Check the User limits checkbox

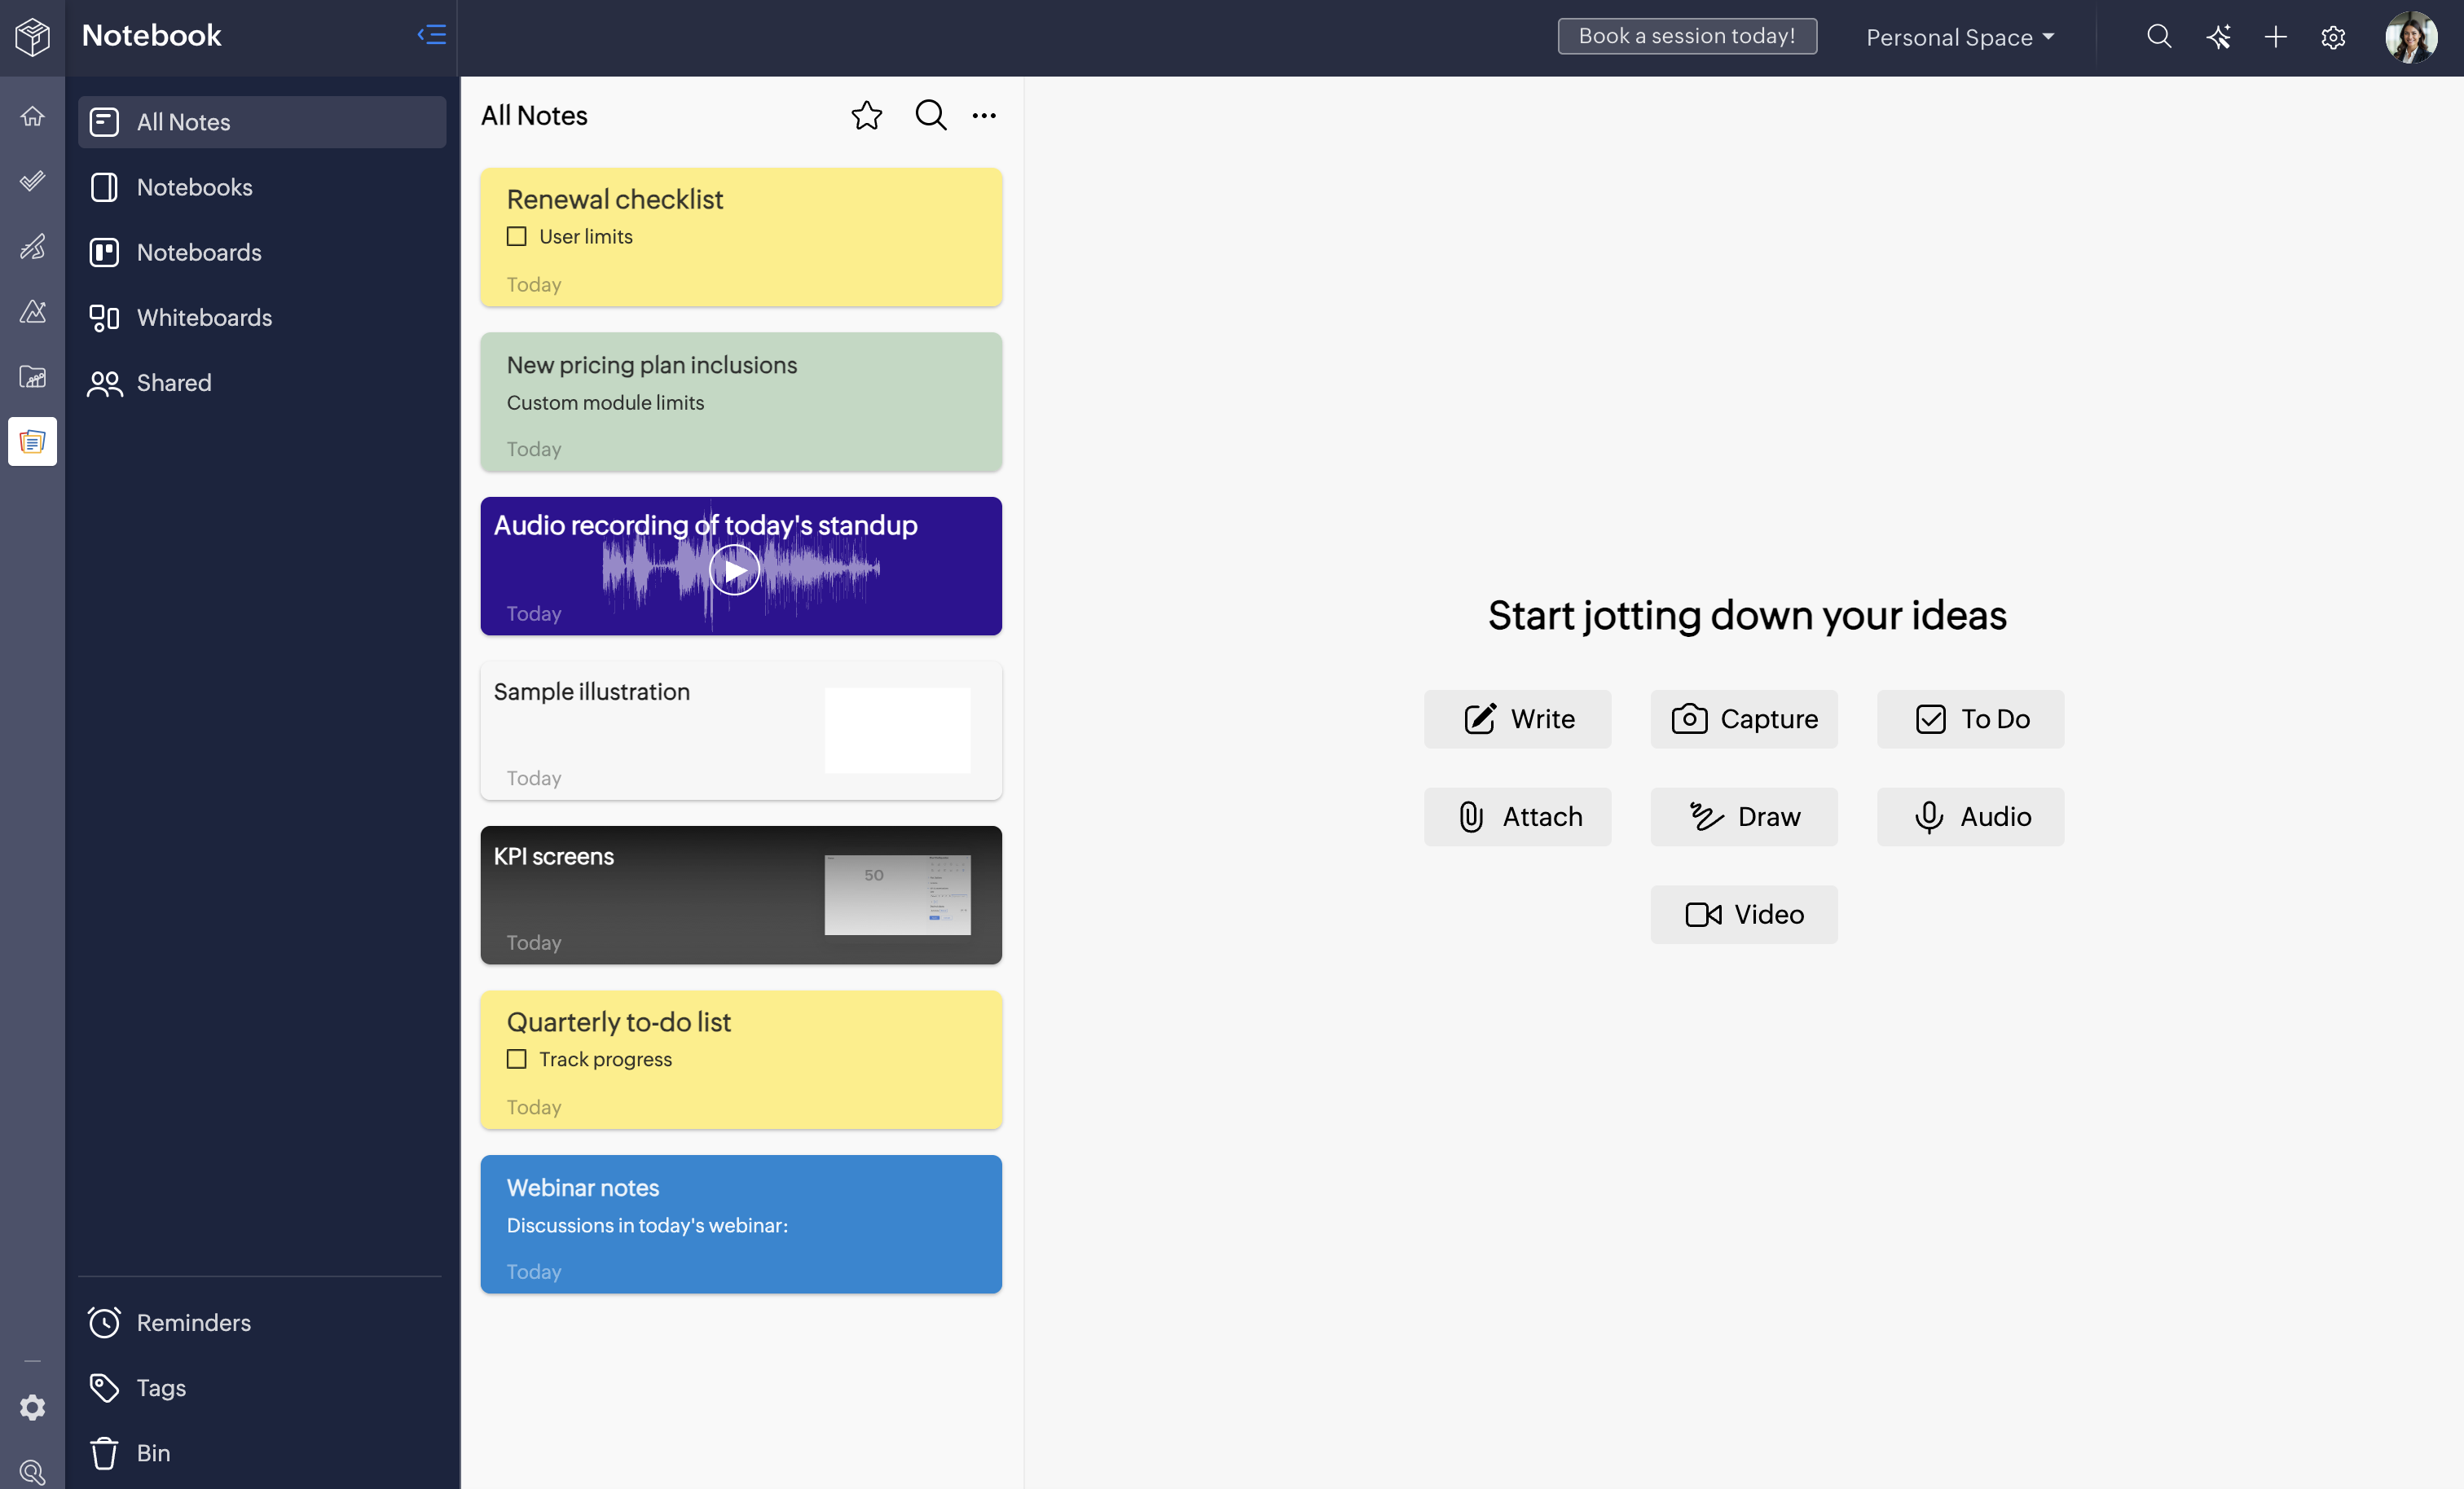click(x=516, y=237)
